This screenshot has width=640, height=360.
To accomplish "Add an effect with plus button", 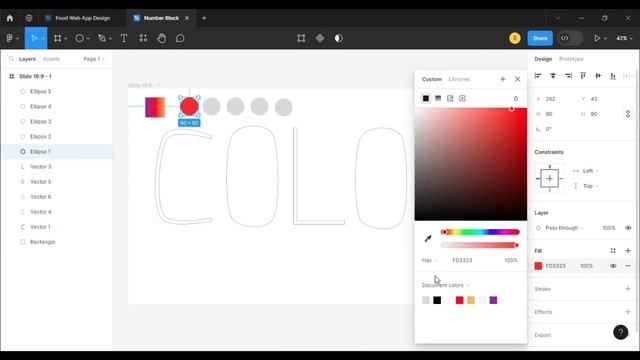I will (628, 312).
